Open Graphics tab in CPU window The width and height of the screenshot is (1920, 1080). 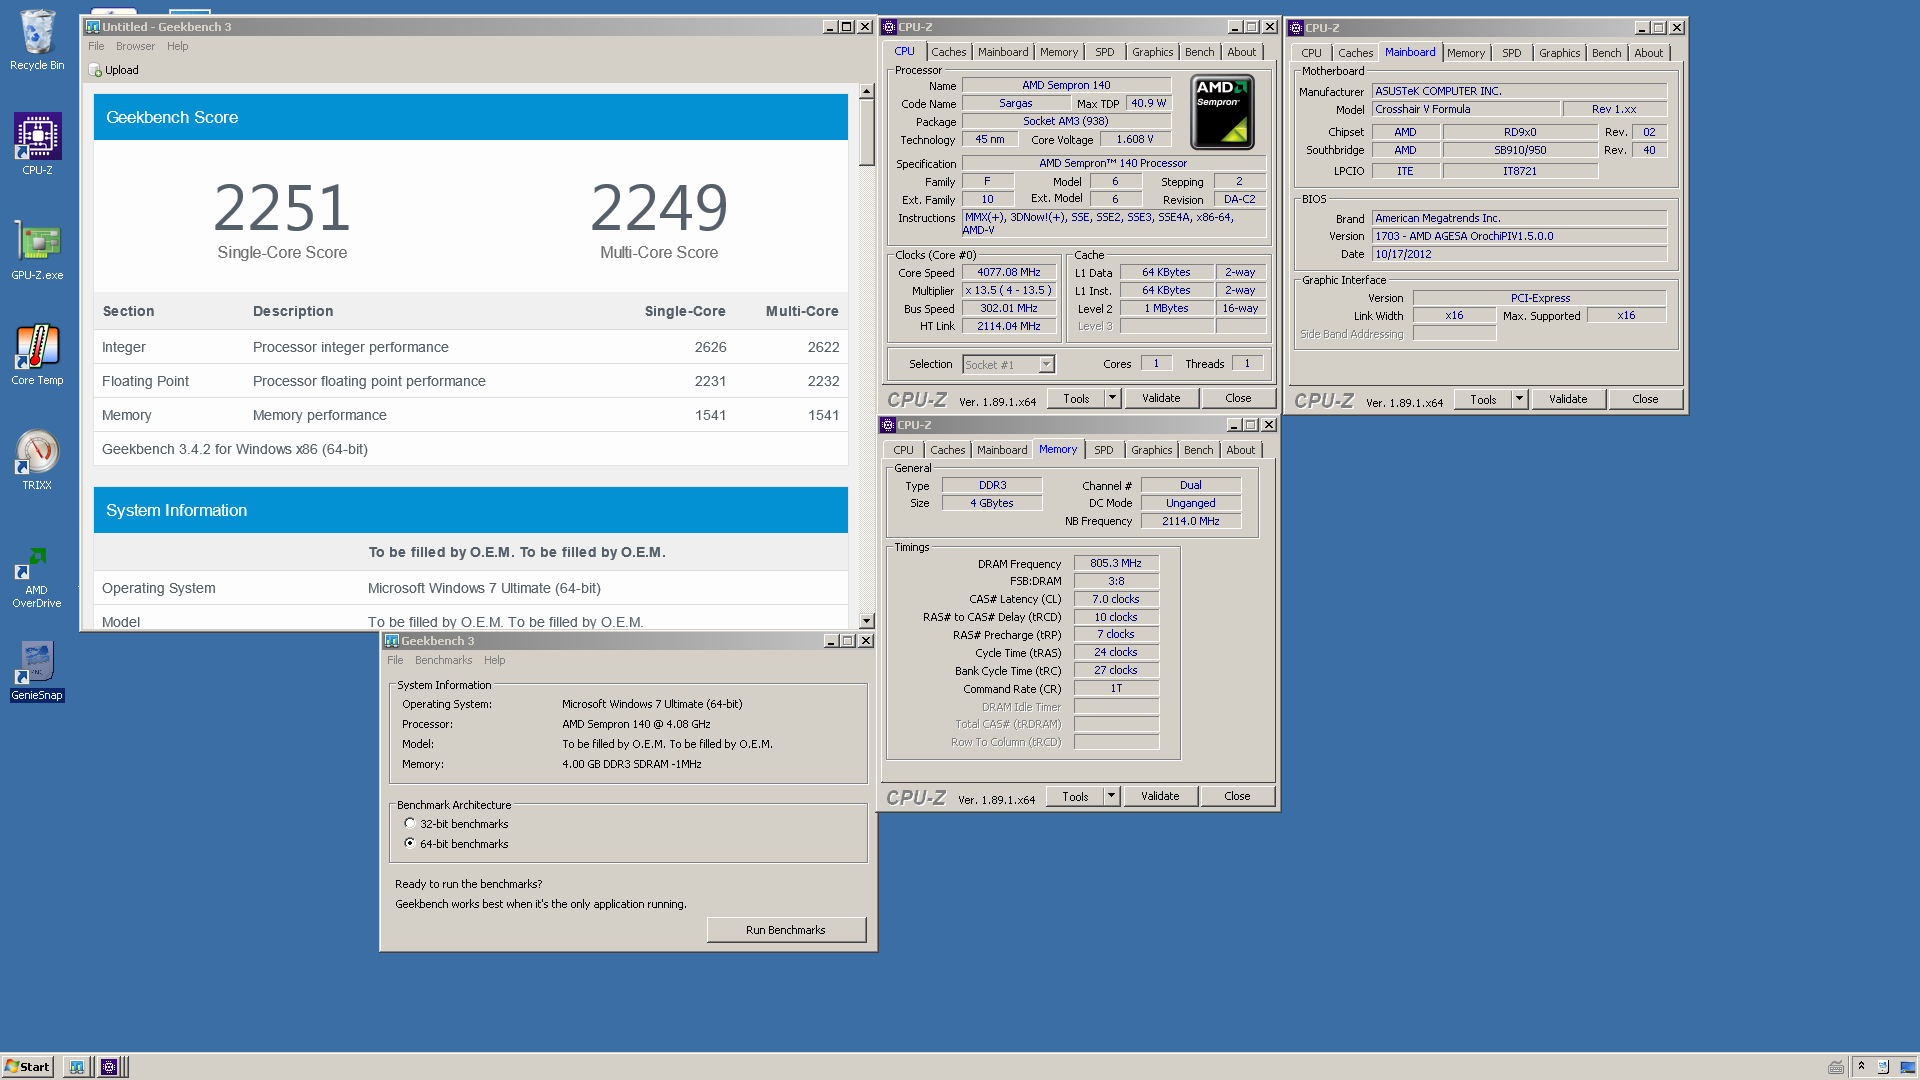(x=1152, y=52)
